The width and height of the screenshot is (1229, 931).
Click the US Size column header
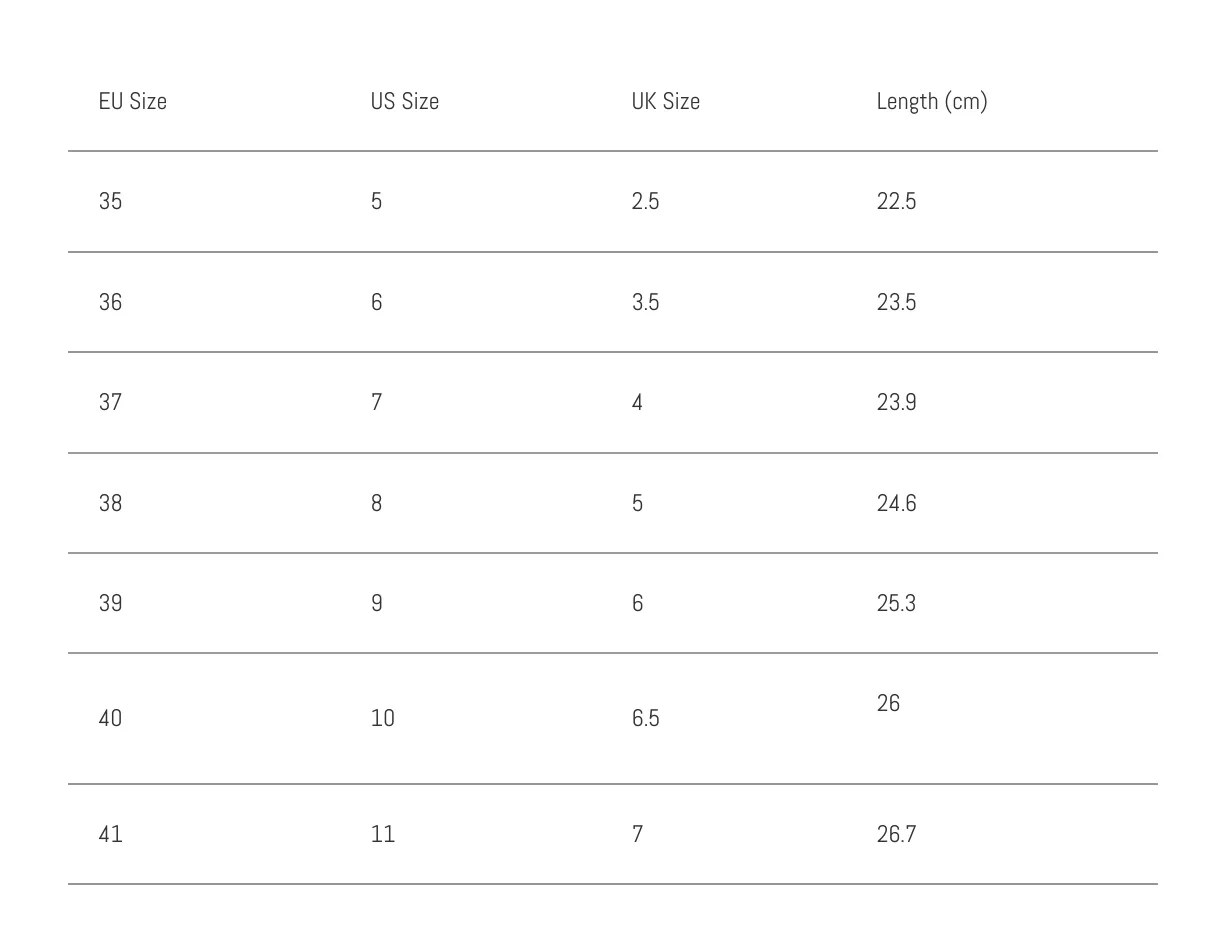(x=405, y=101)
